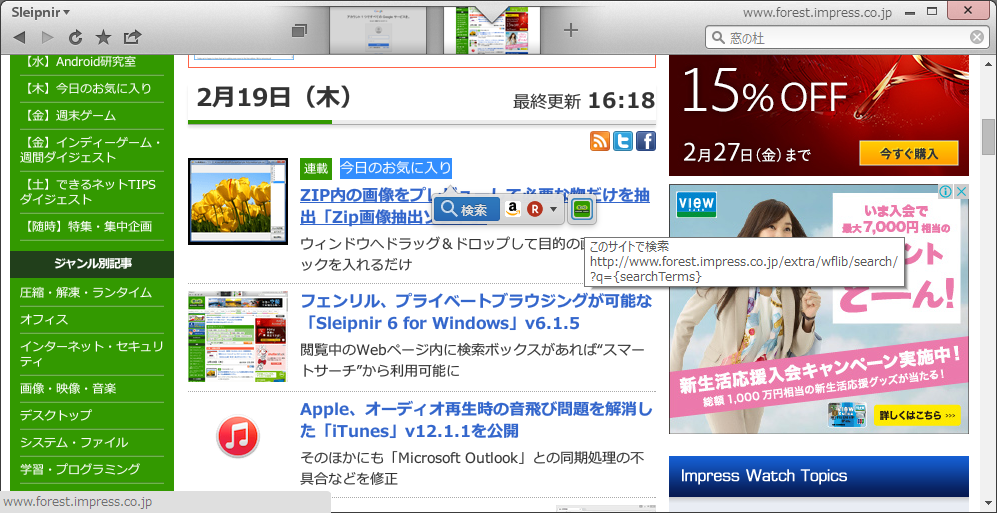Click the highlighted 今日のお気に入り text

tap(395, 168)
